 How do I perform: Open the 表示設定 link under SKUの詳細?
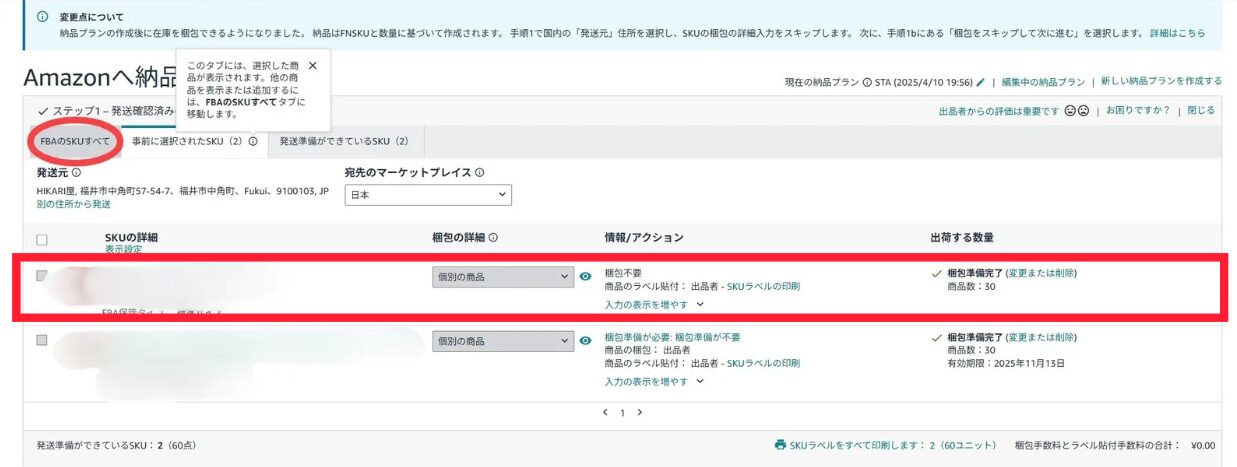click(123, 249)
